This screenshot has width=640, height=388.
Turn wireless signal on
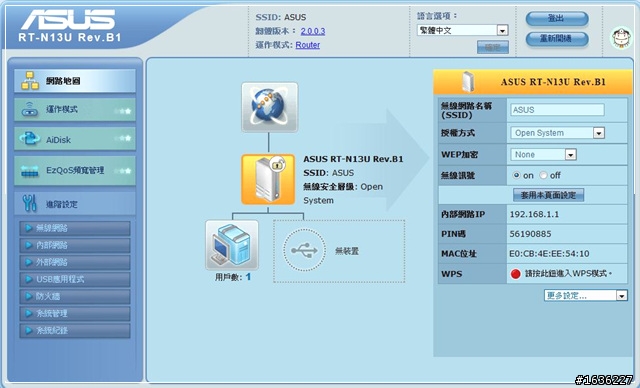[x=516, y=175]
